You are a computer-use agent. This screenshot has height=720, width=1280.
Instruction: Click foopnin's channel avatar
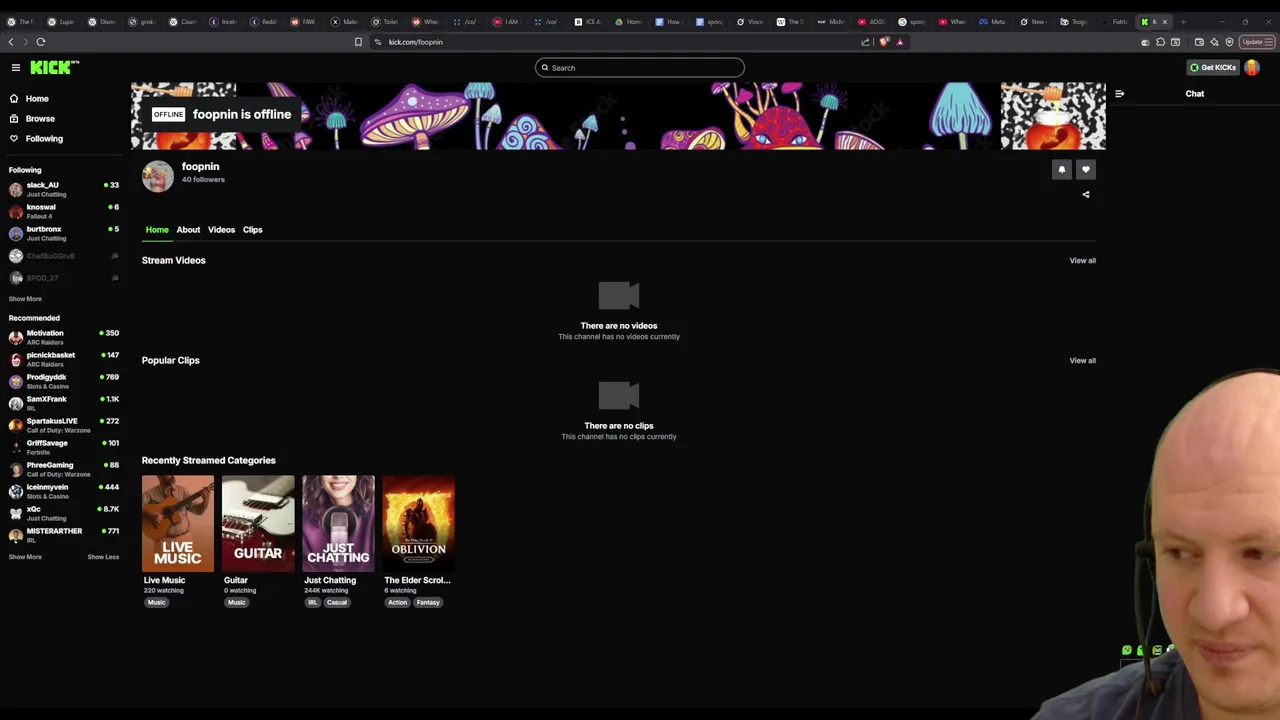coord(158,176)
